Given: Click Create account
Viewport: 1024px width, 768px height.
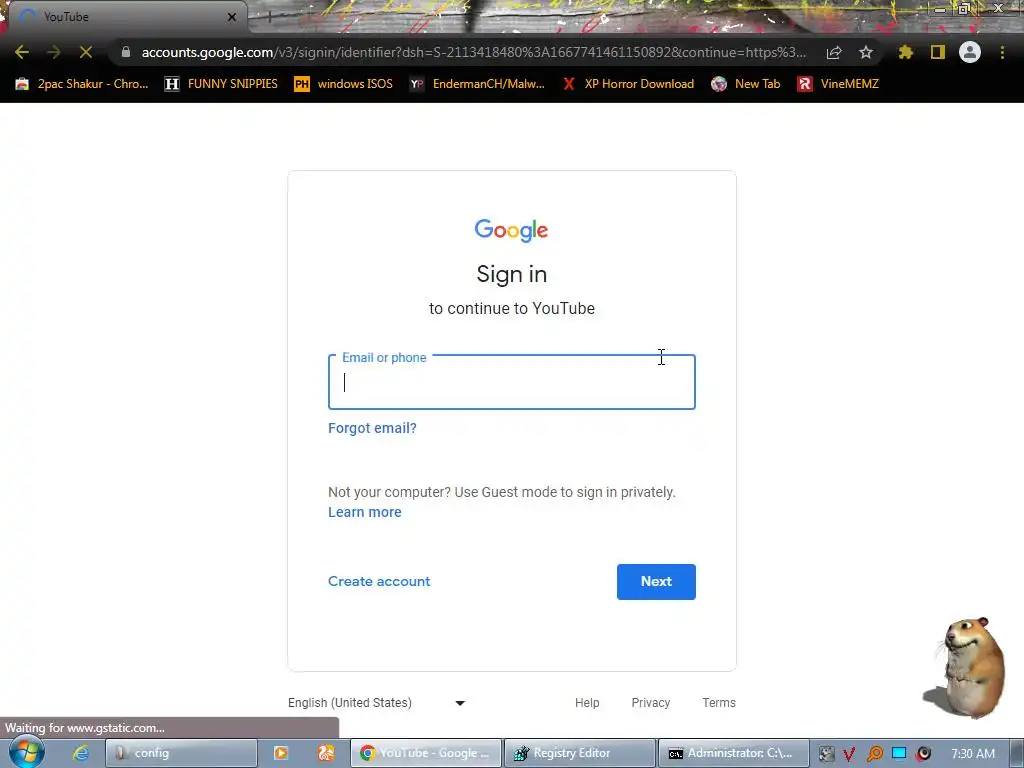Looking at the screenshot, I should click(379, 581).
